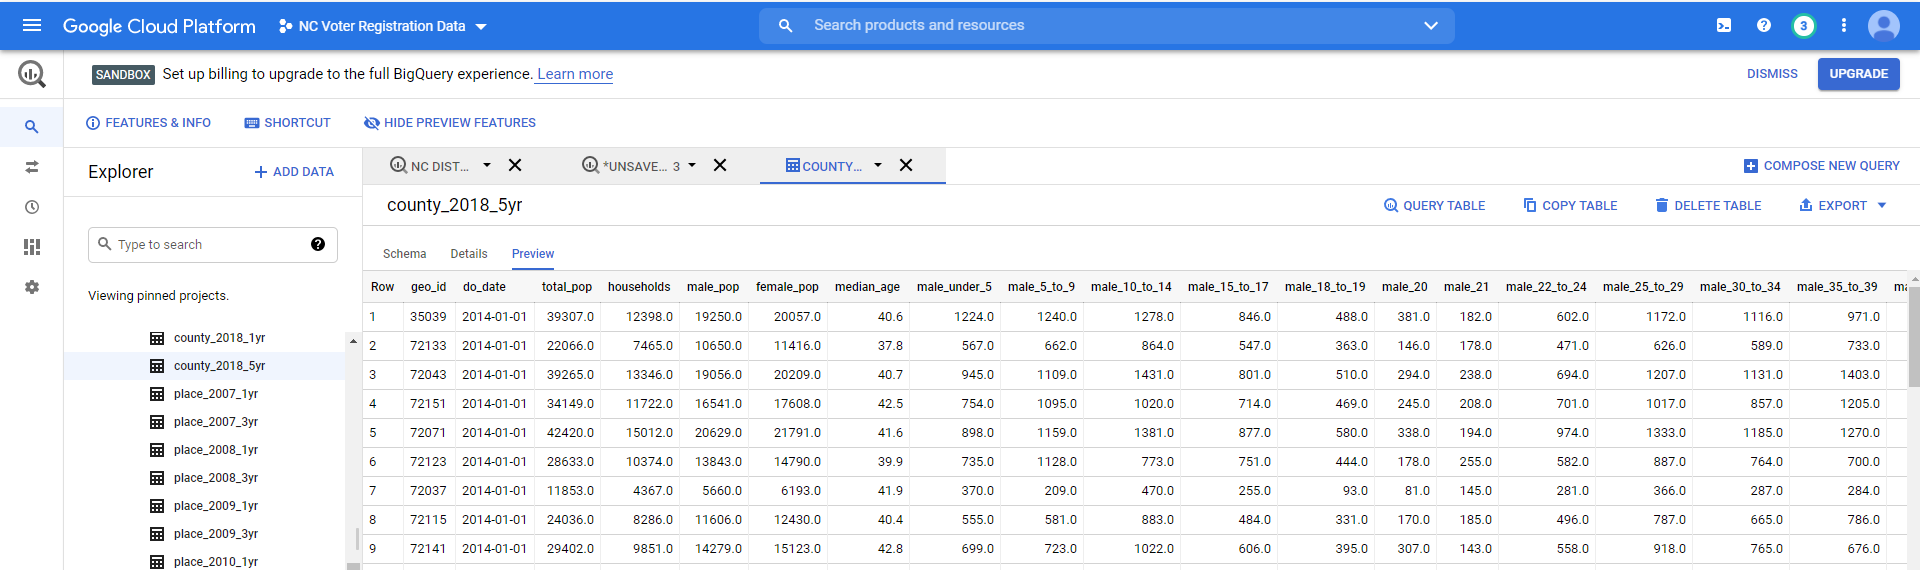Viewport: 1920px width, 570px height.
Task: Hide preview features toggle
Action: point(450,123)
